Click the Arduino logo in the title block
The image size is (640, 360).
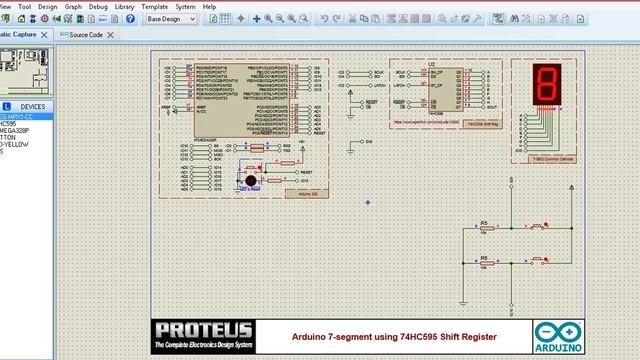pyautogui.click(x=558, y=337)
